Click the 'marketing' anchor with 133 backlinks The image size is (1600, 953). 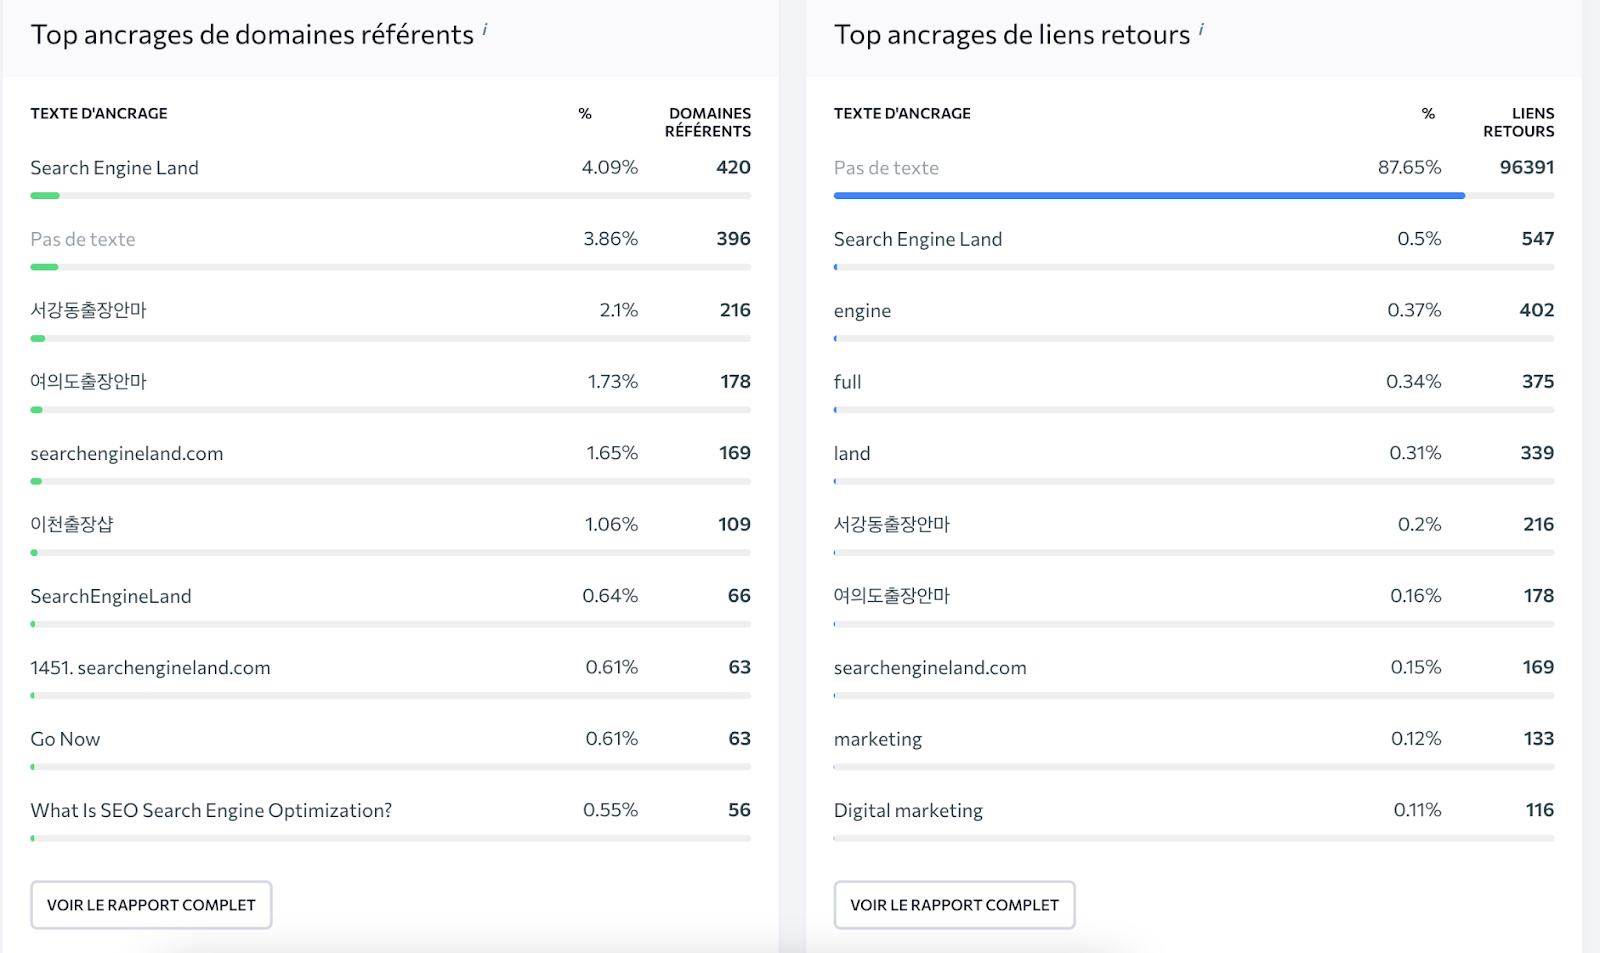878,739
